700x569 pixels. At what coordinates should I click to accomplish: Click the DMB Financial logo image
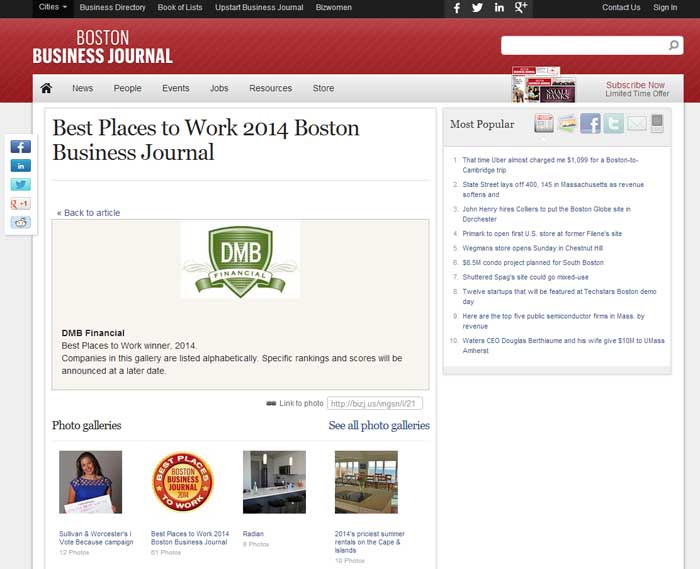coord(240,261)
